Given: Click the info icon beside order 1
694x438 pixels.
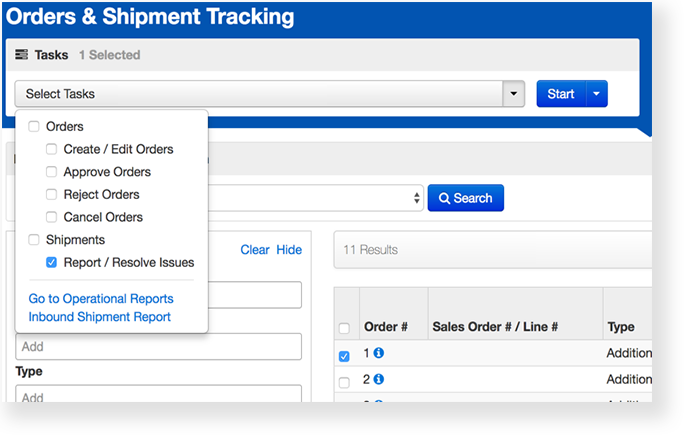Looking at the screenshot, I should coord(379,353).
